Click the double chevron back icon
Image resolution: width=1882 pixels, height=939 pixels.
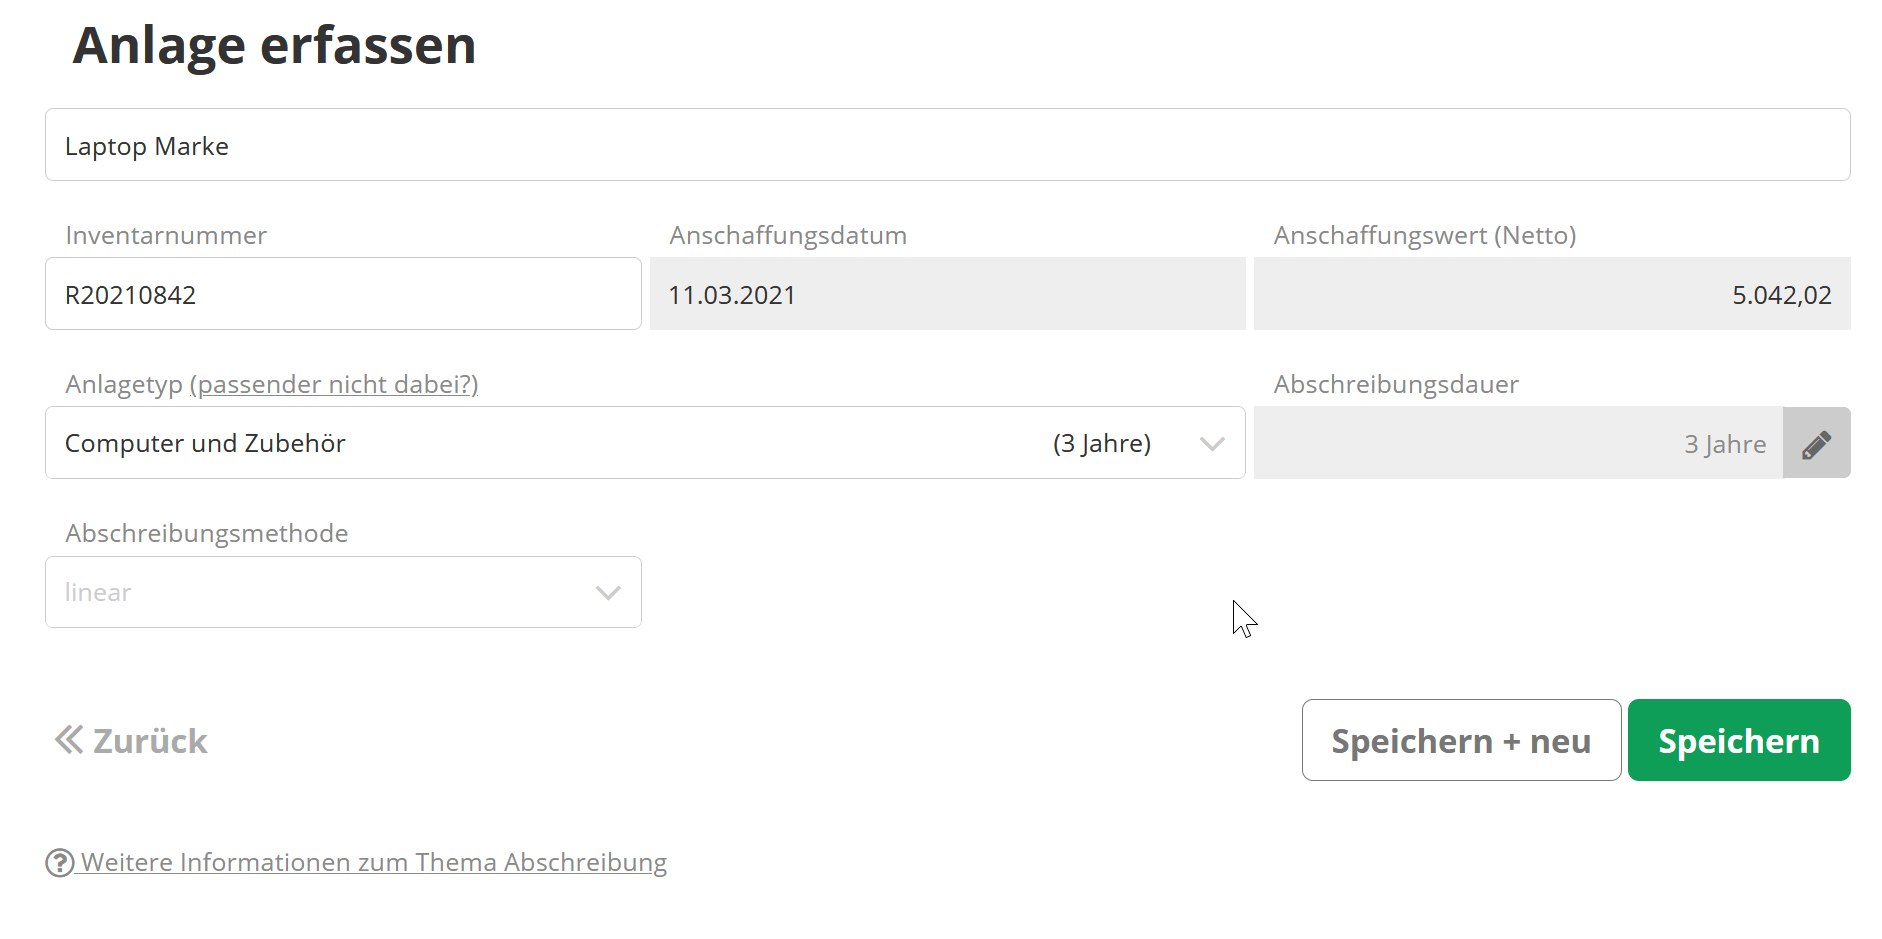pyautogui.click(x=69, y=740)
